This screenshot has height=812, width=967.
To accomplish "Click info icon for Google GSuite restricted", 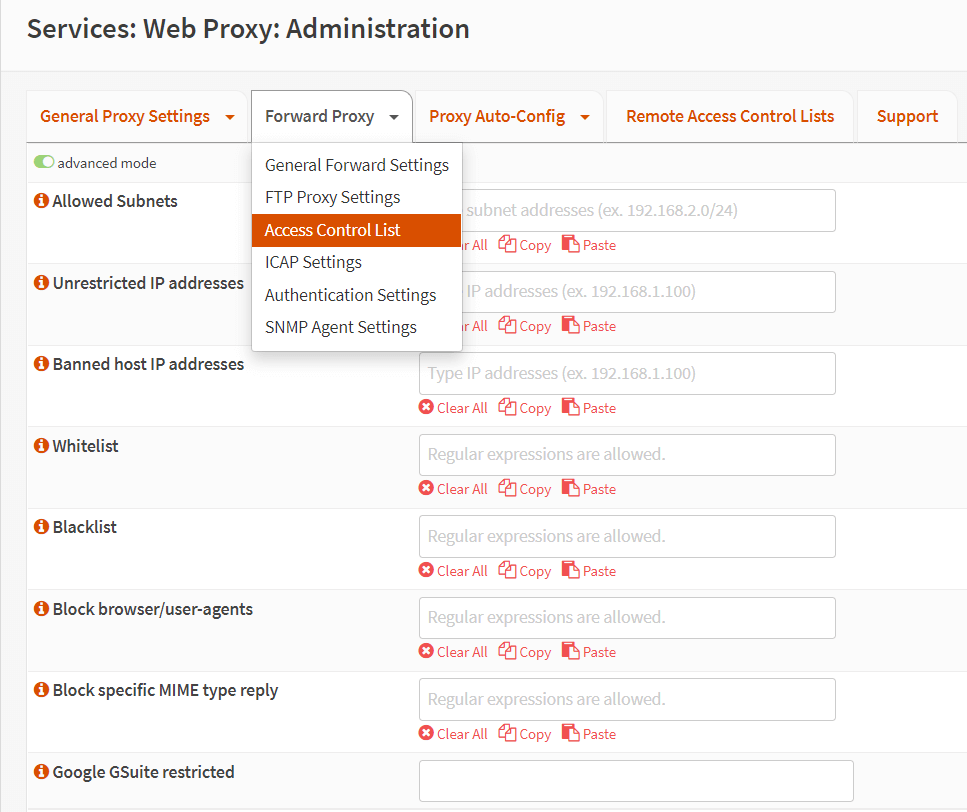I will click(41, 772).
